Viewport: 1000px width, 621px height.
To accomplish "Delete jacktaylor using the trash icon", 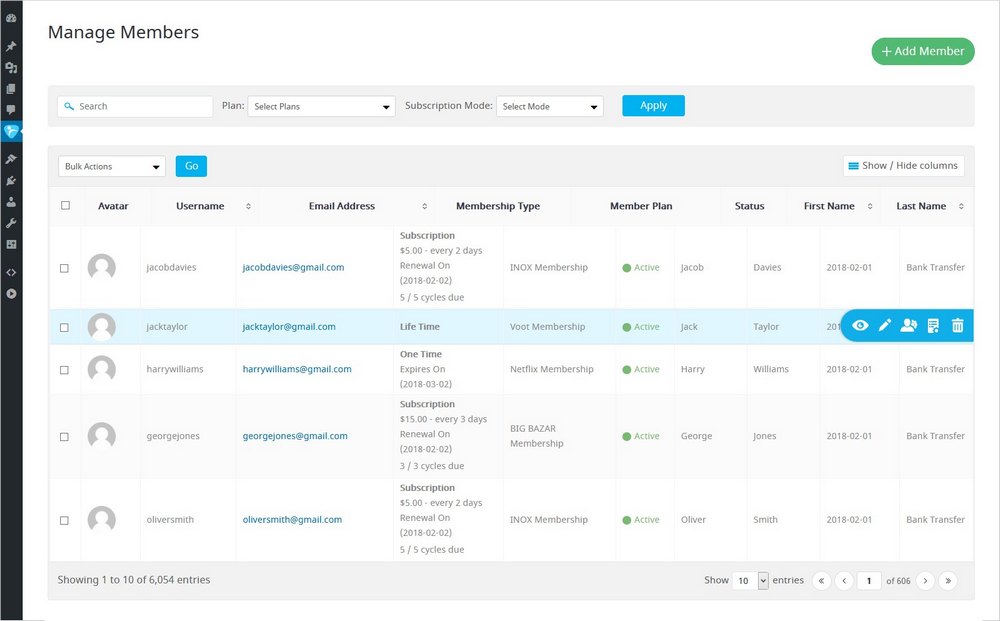I will tap(957, 326).
